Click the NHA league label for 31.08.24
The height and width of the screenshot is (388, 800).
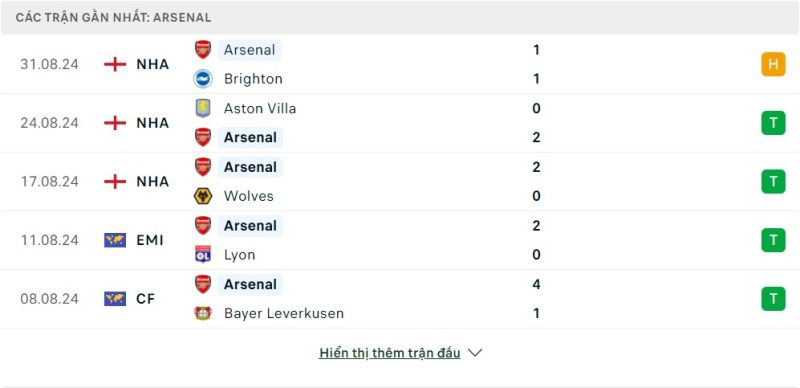click(x=153, y=64)
